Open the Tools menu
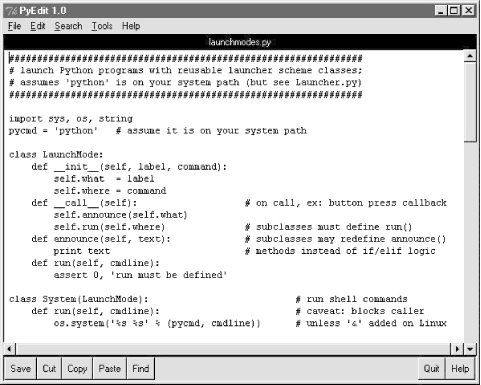Image resolution: width=481 pixels, height=385 pixels. 102,26
